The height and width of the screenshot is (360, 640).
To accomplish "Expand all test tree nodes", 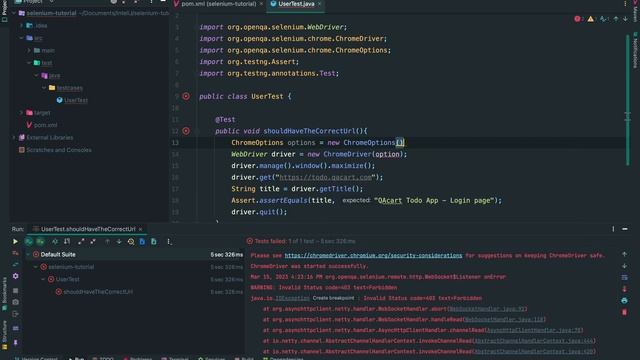I will 81,242.
